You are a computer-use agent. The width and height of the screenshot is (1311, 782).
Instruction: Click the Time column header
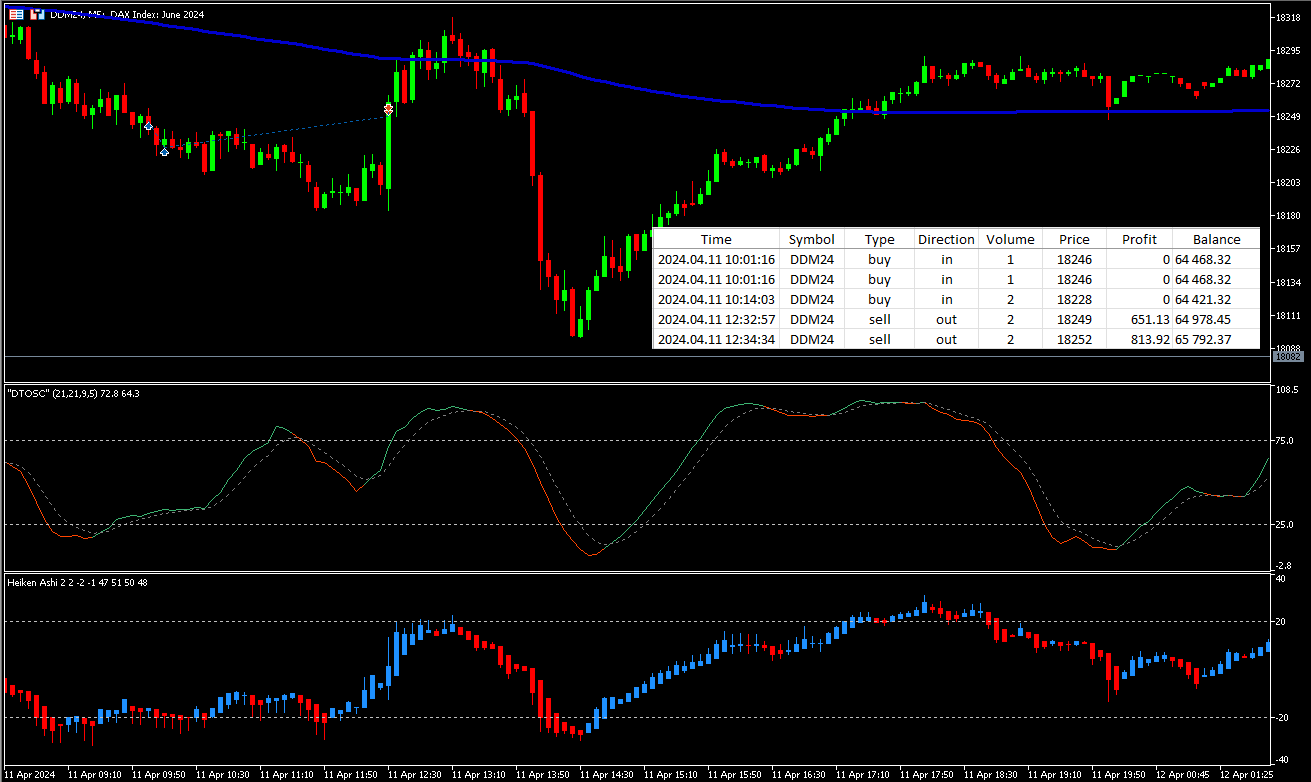(716, 239)
